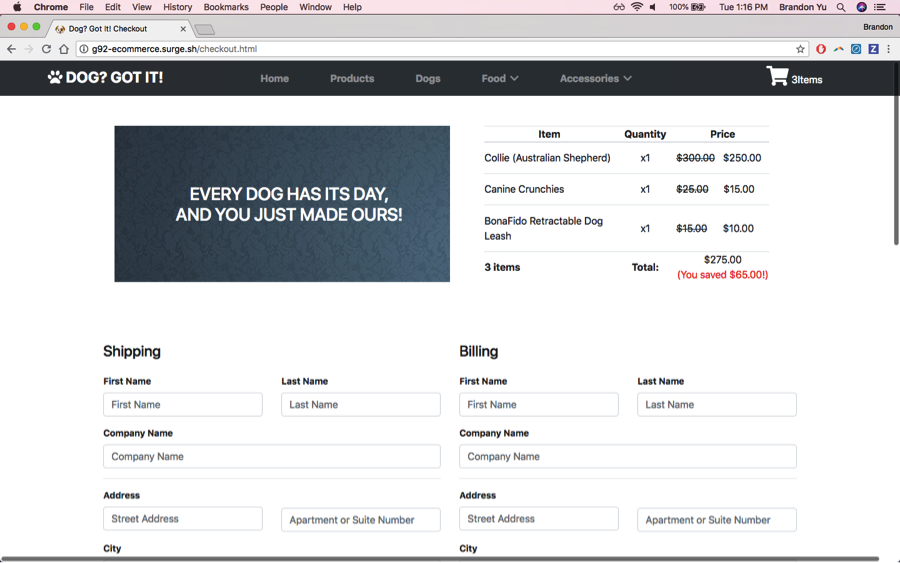900x563 pixels.
Task: Expand the Accessories dropdown
Action: pos(596,79)
